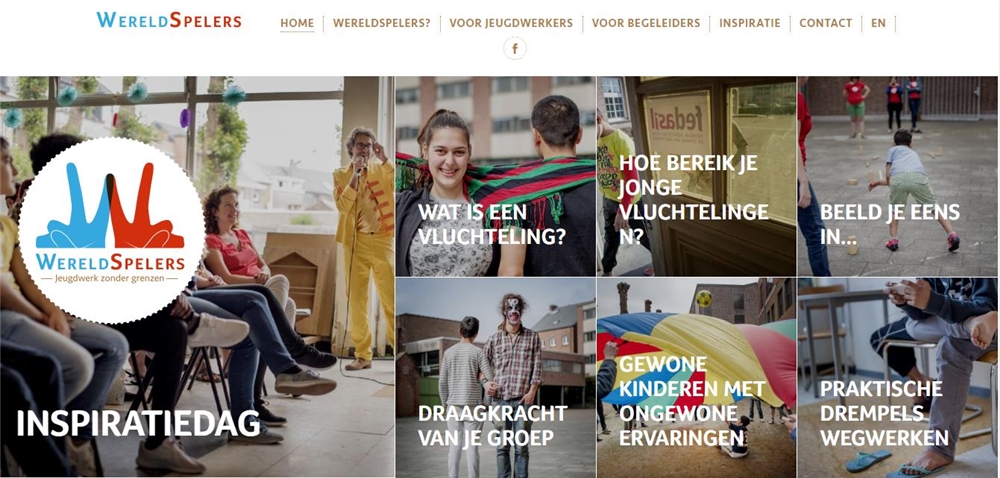Click the round WereldSpelers hands logo badge
This screenshot has height=478, width=1000.
112,231
